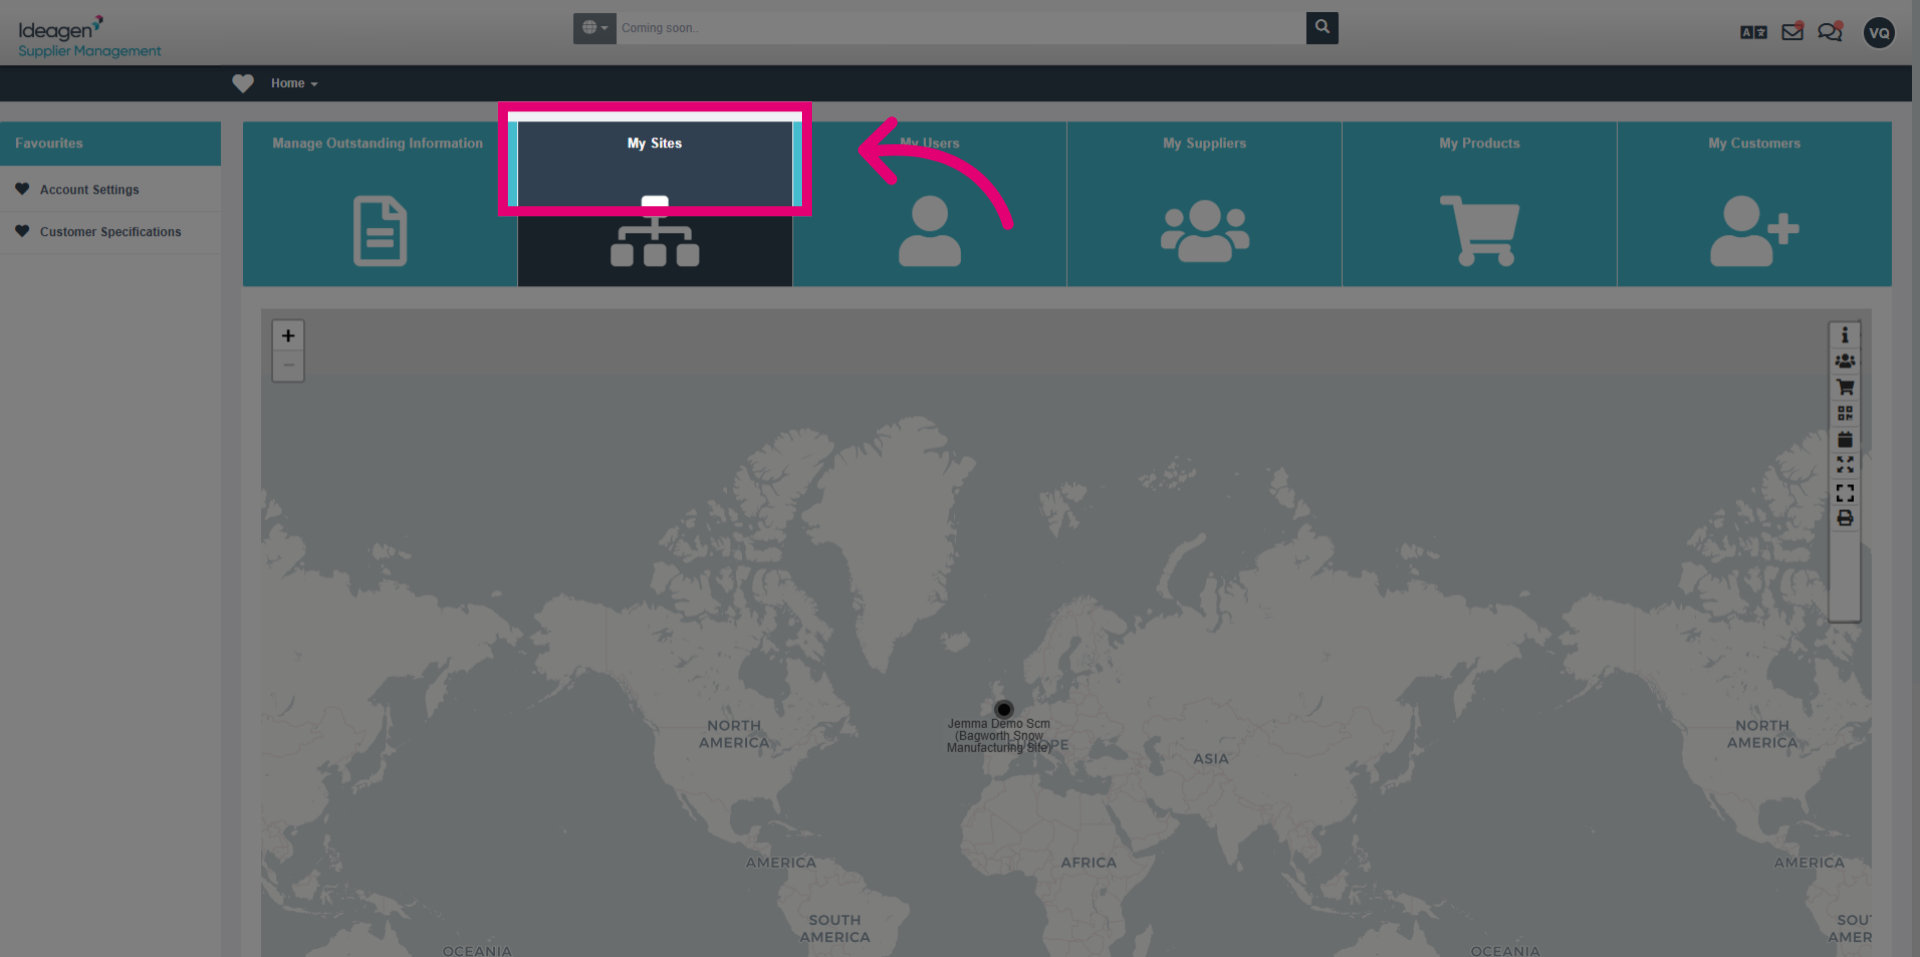
Task: Click the calendar map toolbar icon
Action: [x=1845, y=439]
